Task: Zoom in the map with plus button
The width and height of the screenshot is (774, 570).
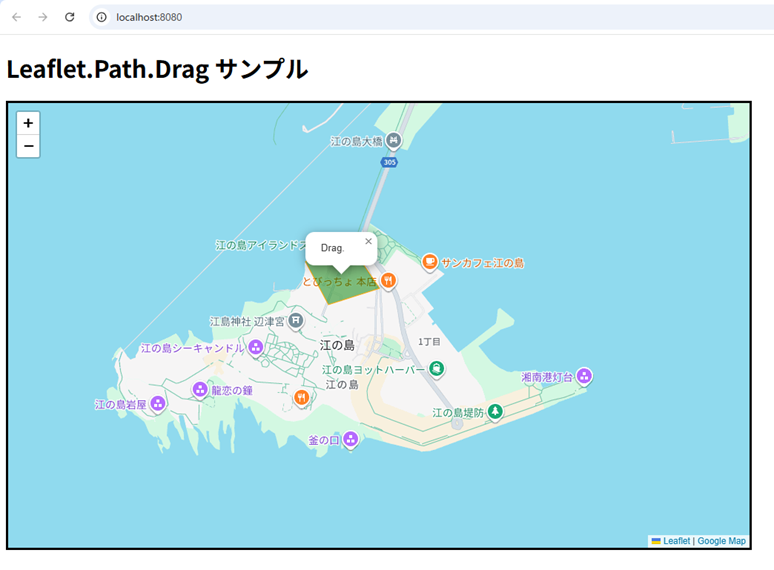Action: pyautogui.click(x=28, y=123)
